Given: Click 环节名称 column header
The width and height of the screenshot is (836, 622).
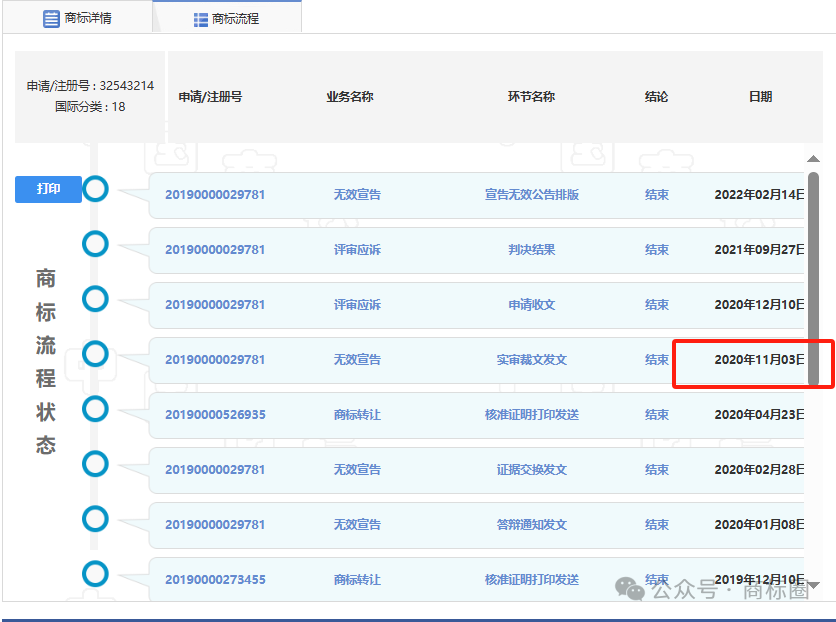Looking at the screenshot, I should click(x=531, y=96).
